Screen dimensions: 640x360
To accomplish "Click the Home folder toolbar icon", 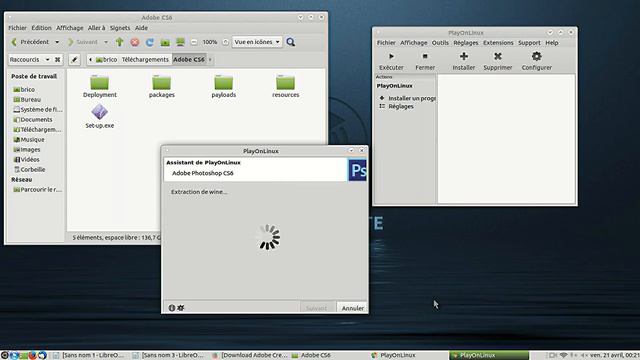I will click(165, 42).
